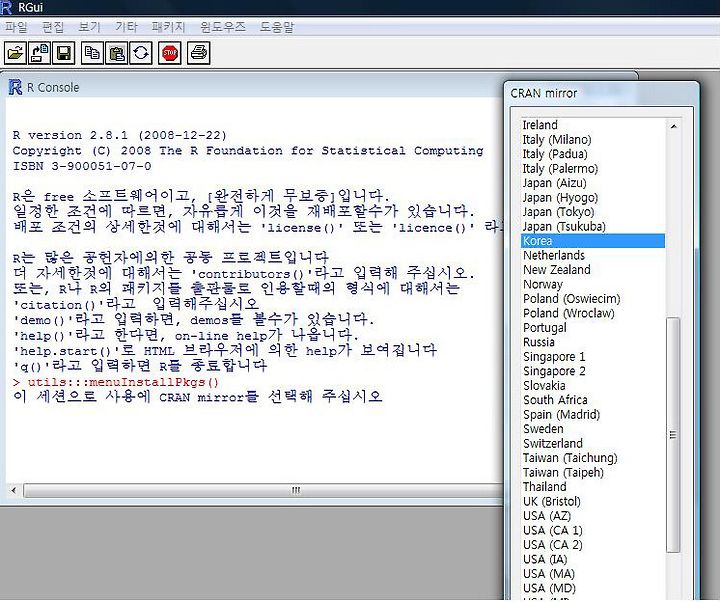
Task: Click the red Stop computation icon
Action: 169,53
